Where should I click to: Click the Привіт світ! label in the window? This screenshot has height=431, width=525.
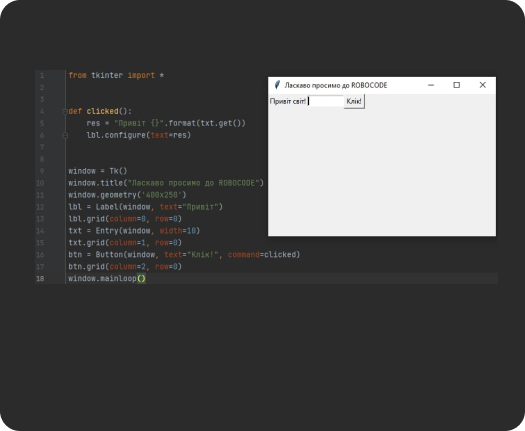(288, 101)
